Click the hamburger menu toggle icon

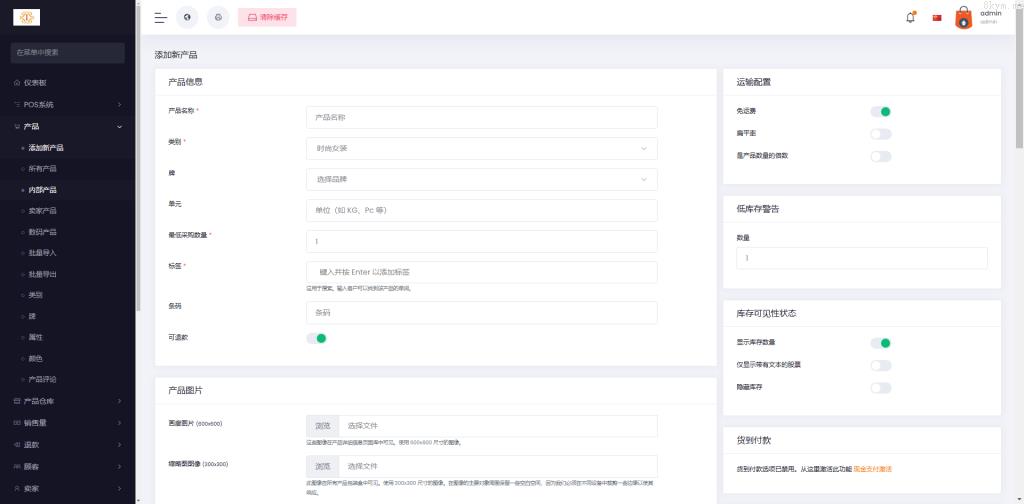160,17
